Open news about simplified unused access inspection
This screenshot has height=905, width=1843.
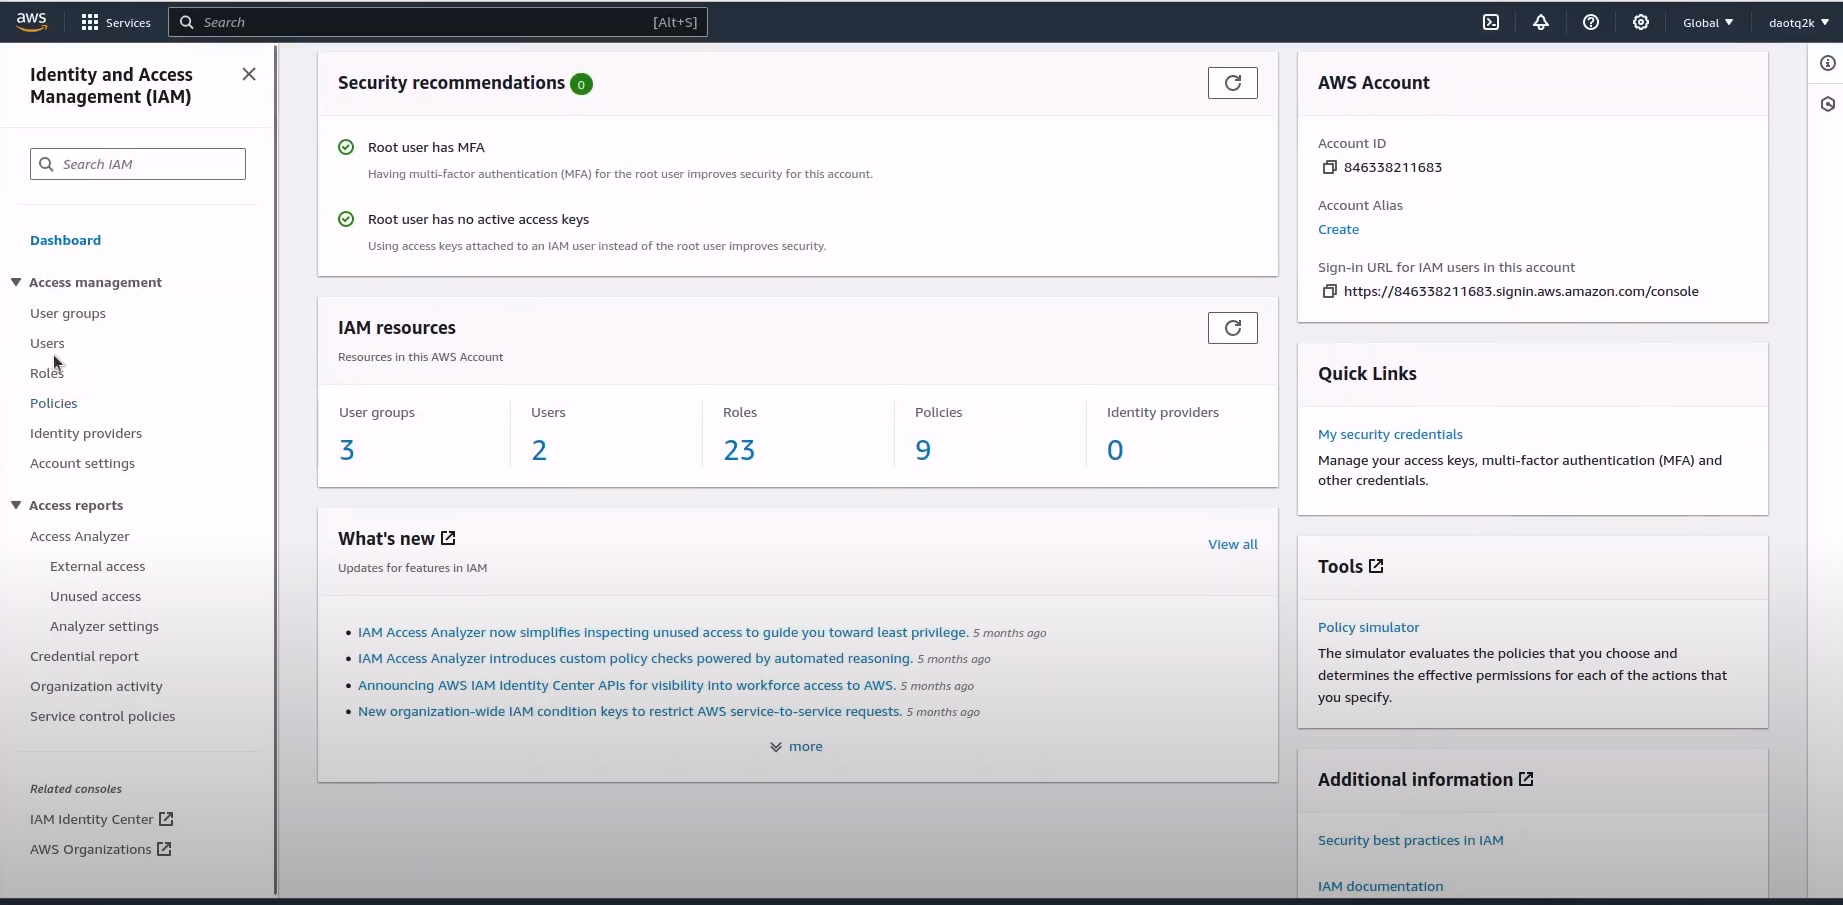coord(663,632)
